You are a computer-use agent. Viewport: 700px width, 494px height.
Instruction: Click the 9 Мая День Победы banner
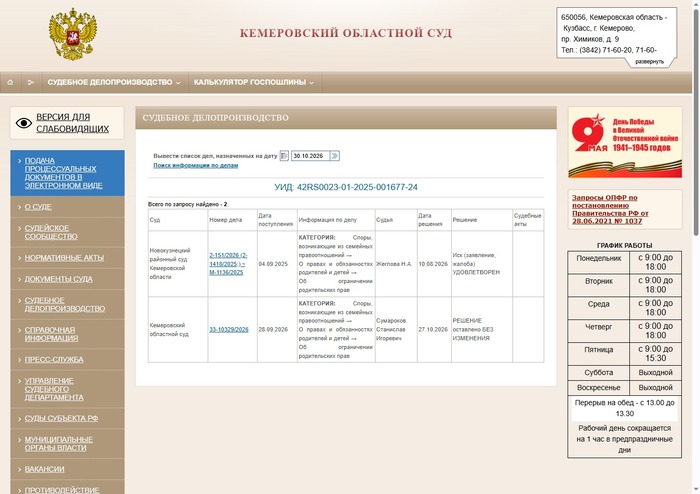[x=625, y=142]
